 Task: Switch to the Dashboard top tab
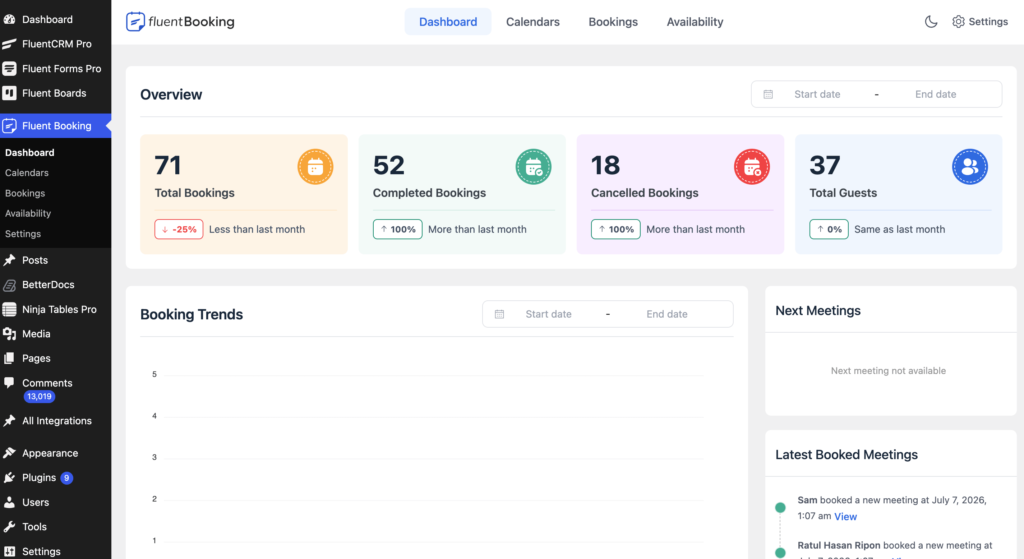pos(448,22)
